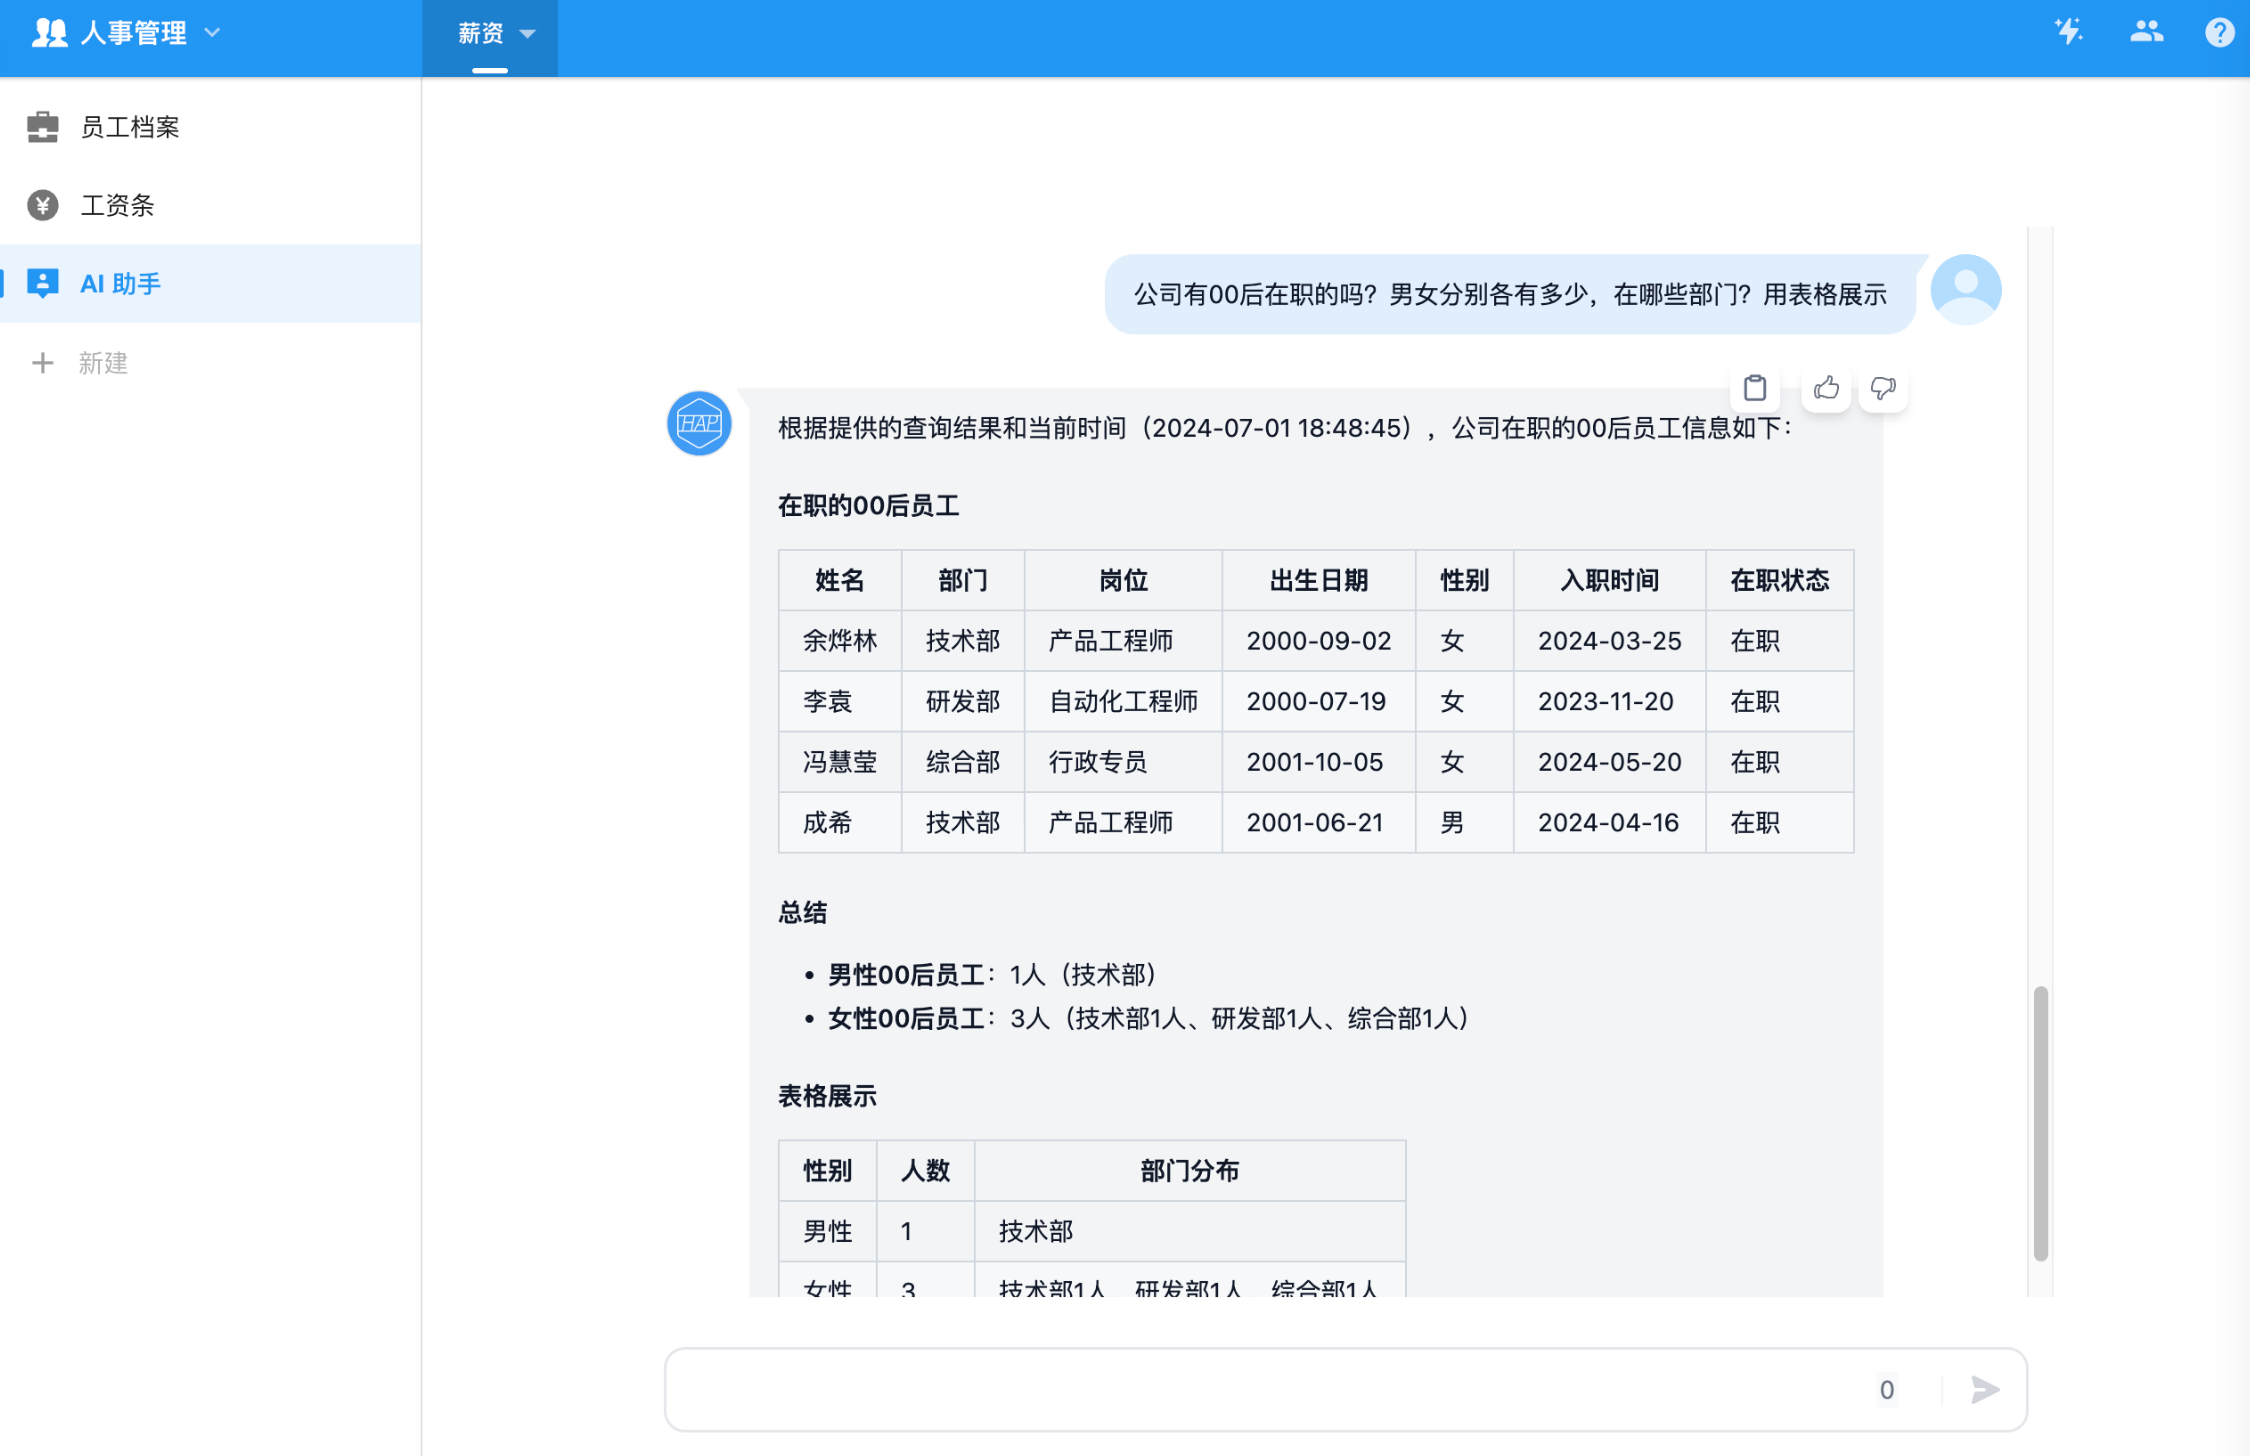
Task: Send message with paper plane icon
Action: coord(1984,1389)
